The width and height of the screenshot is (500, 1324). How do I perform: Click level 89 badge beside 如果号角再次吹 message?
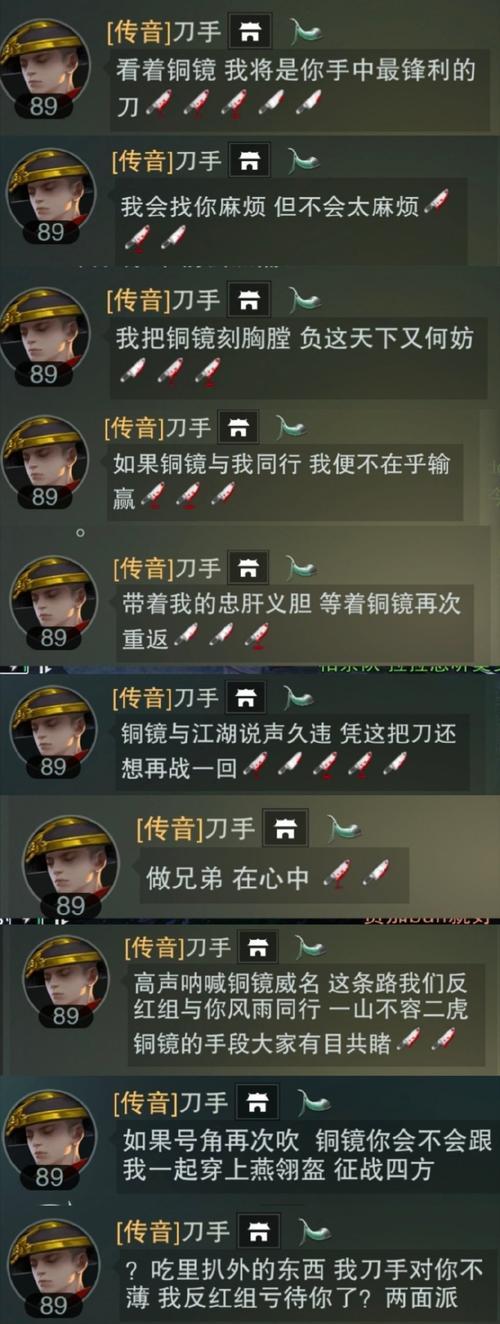[48, 1178]
